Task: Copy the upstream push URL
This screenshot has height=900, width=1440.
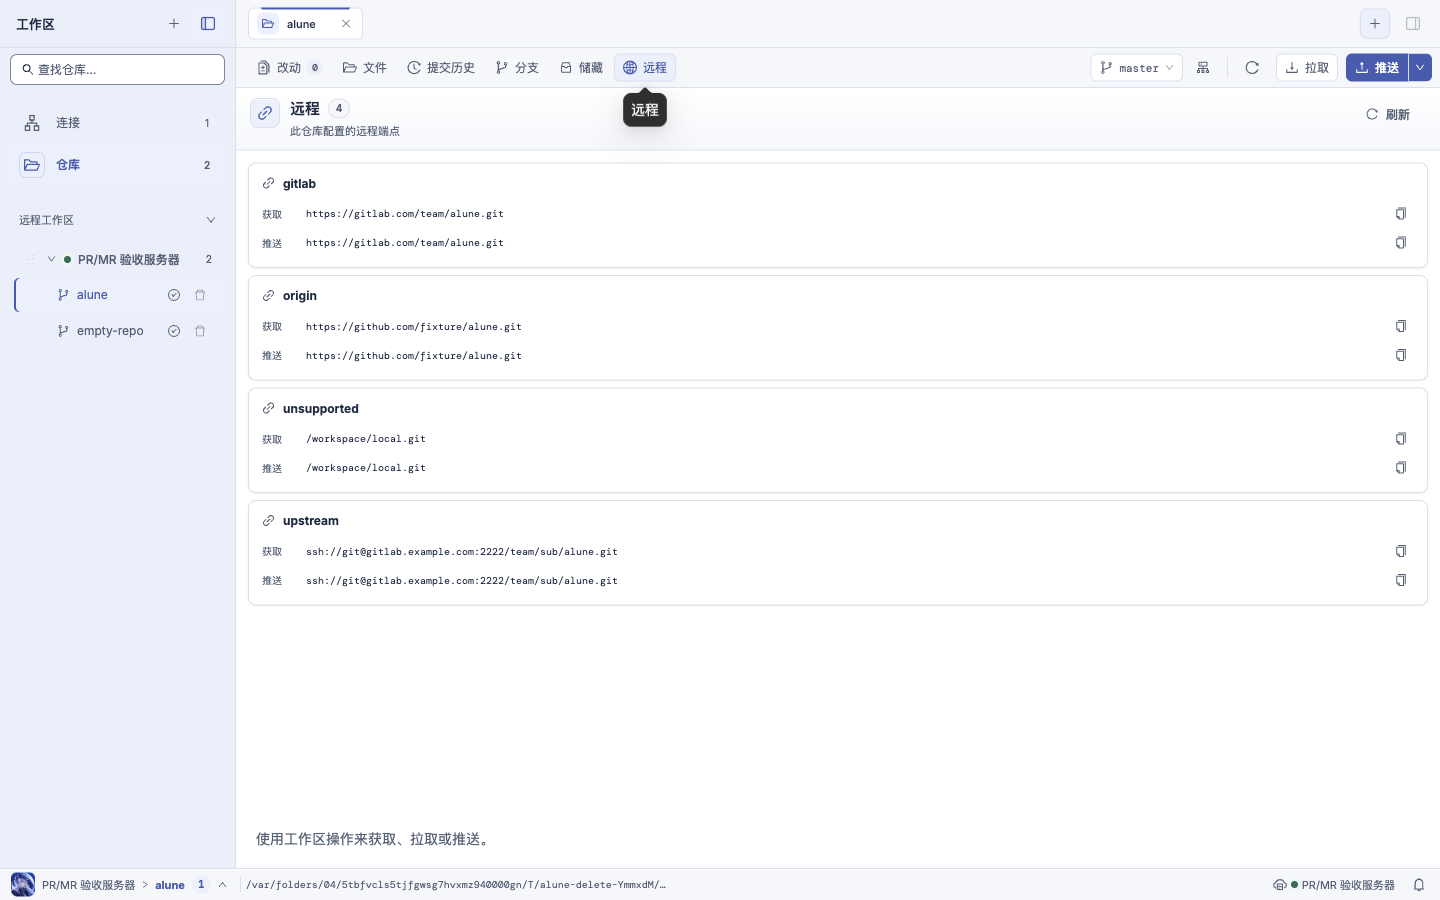Action: 1401,580
